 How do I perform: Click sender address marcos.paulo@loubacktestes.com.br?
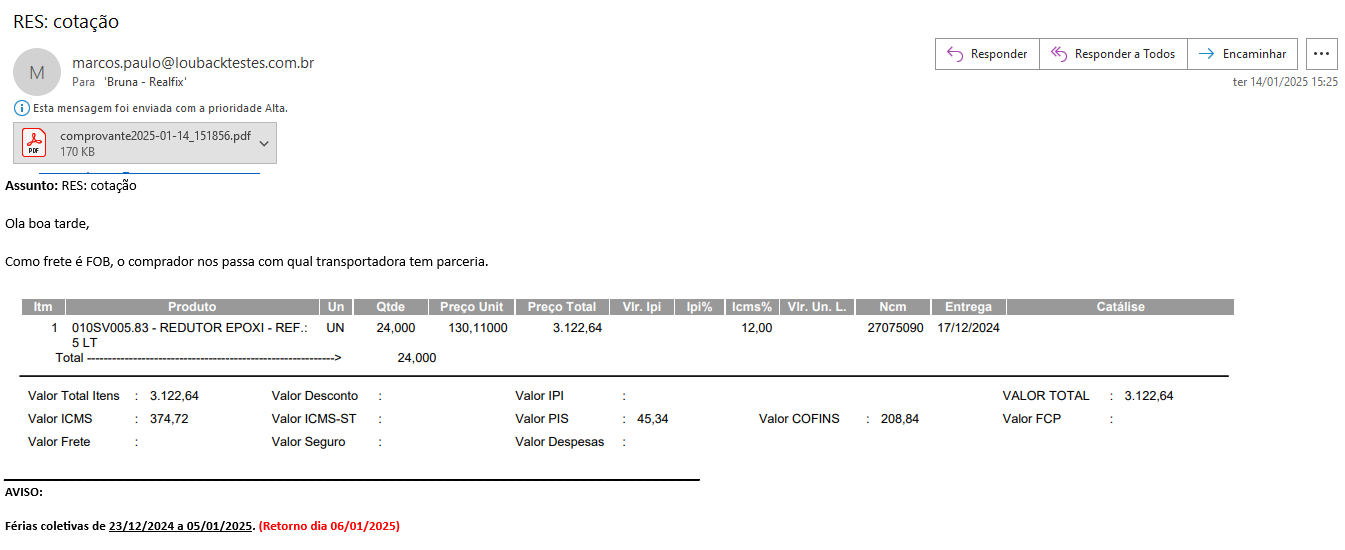193,63
